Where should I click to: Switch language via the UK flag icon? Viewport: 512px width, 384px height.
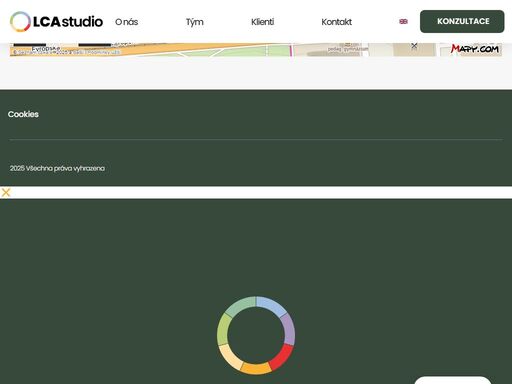pyautogui.click(x=403, y=22)
